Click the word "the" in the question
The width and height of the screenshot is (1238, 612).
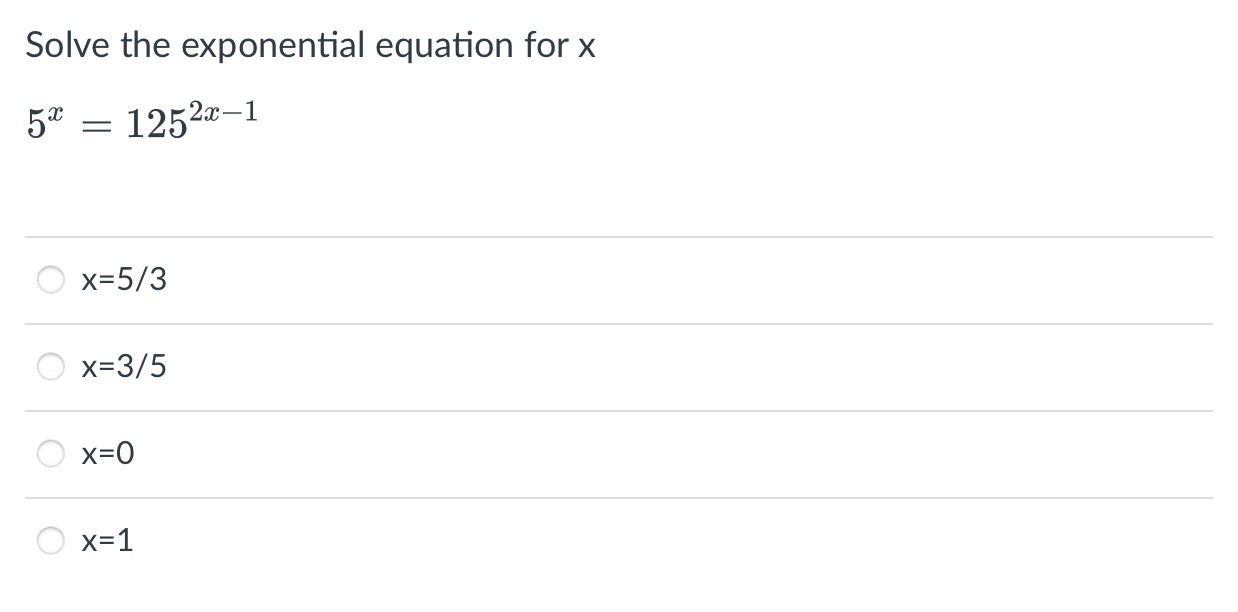(146, 46)
